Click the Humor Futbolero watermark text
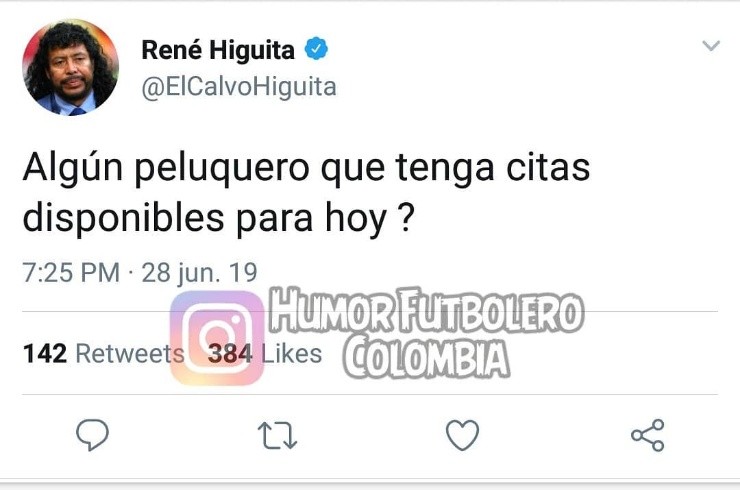 click(x=427, y=310)
